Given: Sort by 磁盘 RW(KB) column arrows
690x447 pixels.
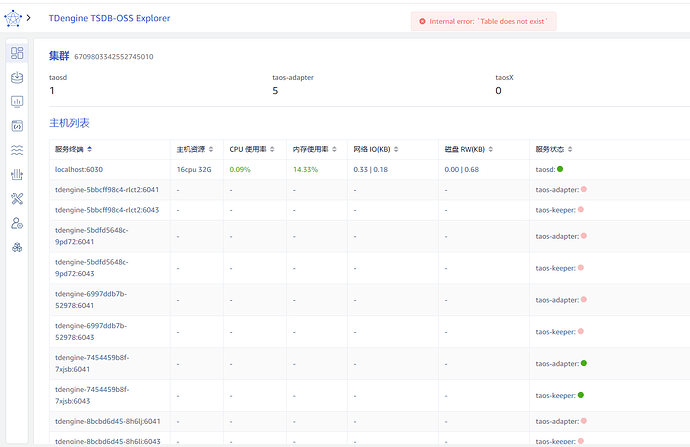Looking at the screenshot, I should 491,149.
